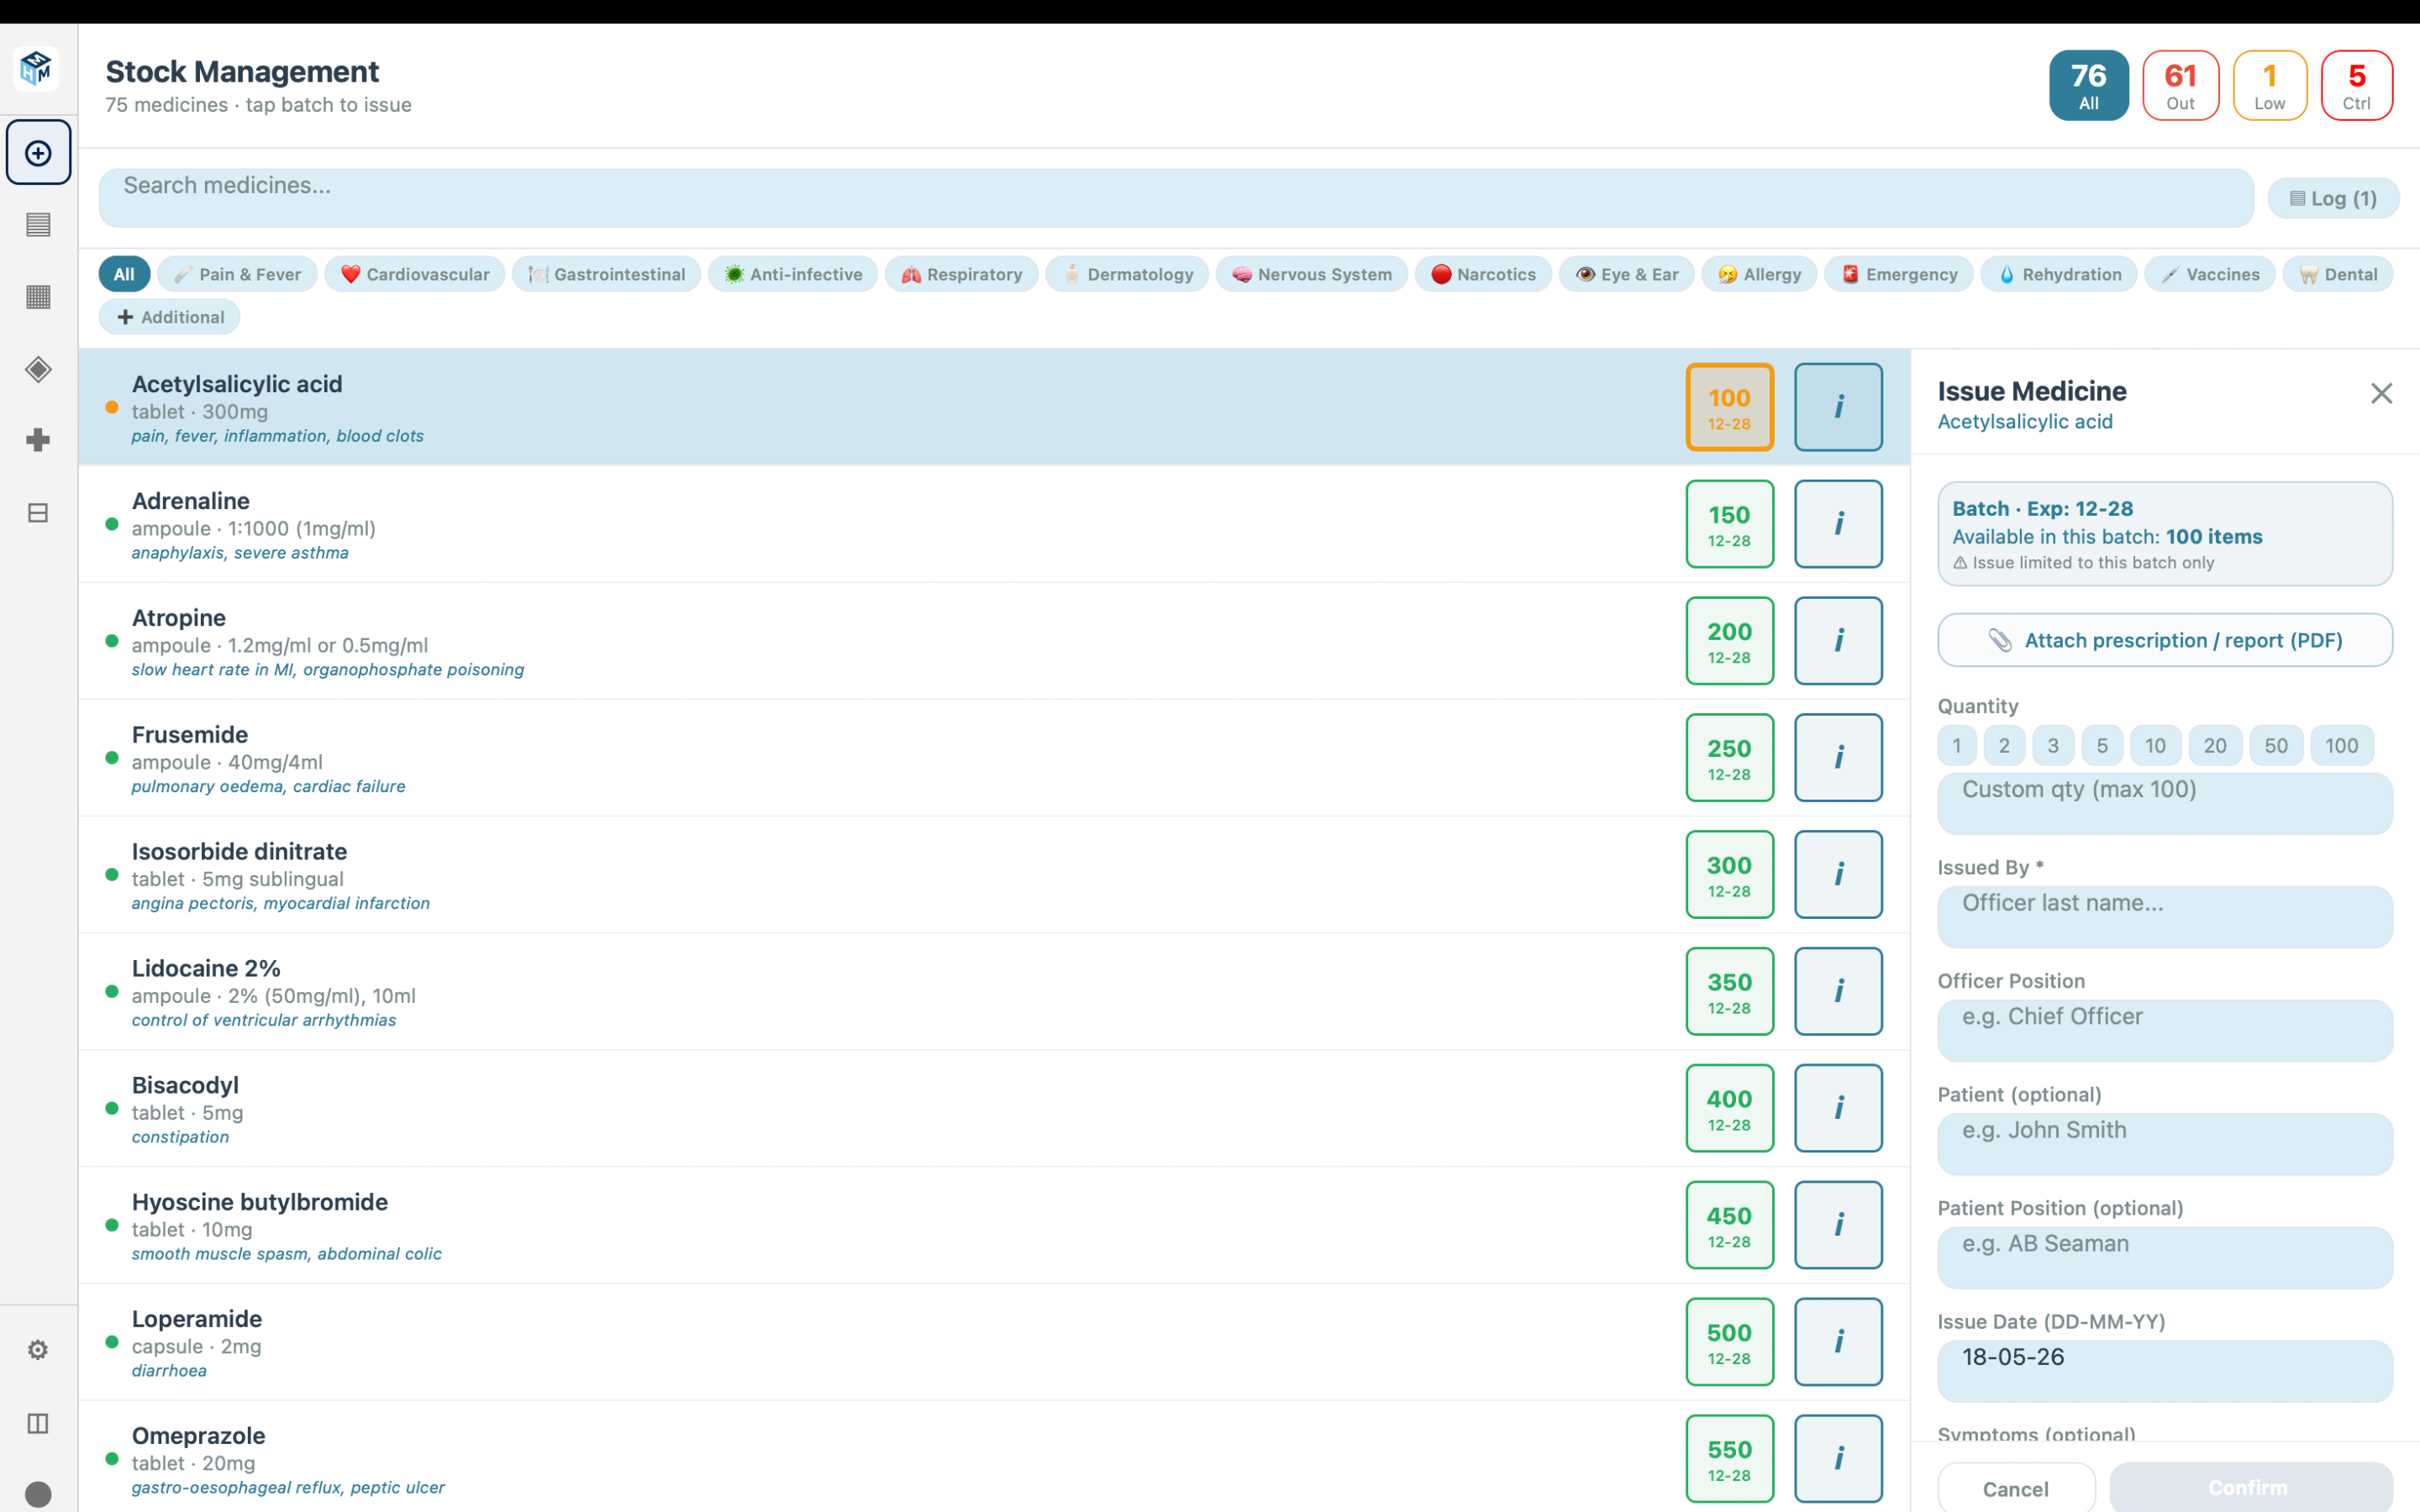Choose quantity 1 preset

pos(1956,745)
